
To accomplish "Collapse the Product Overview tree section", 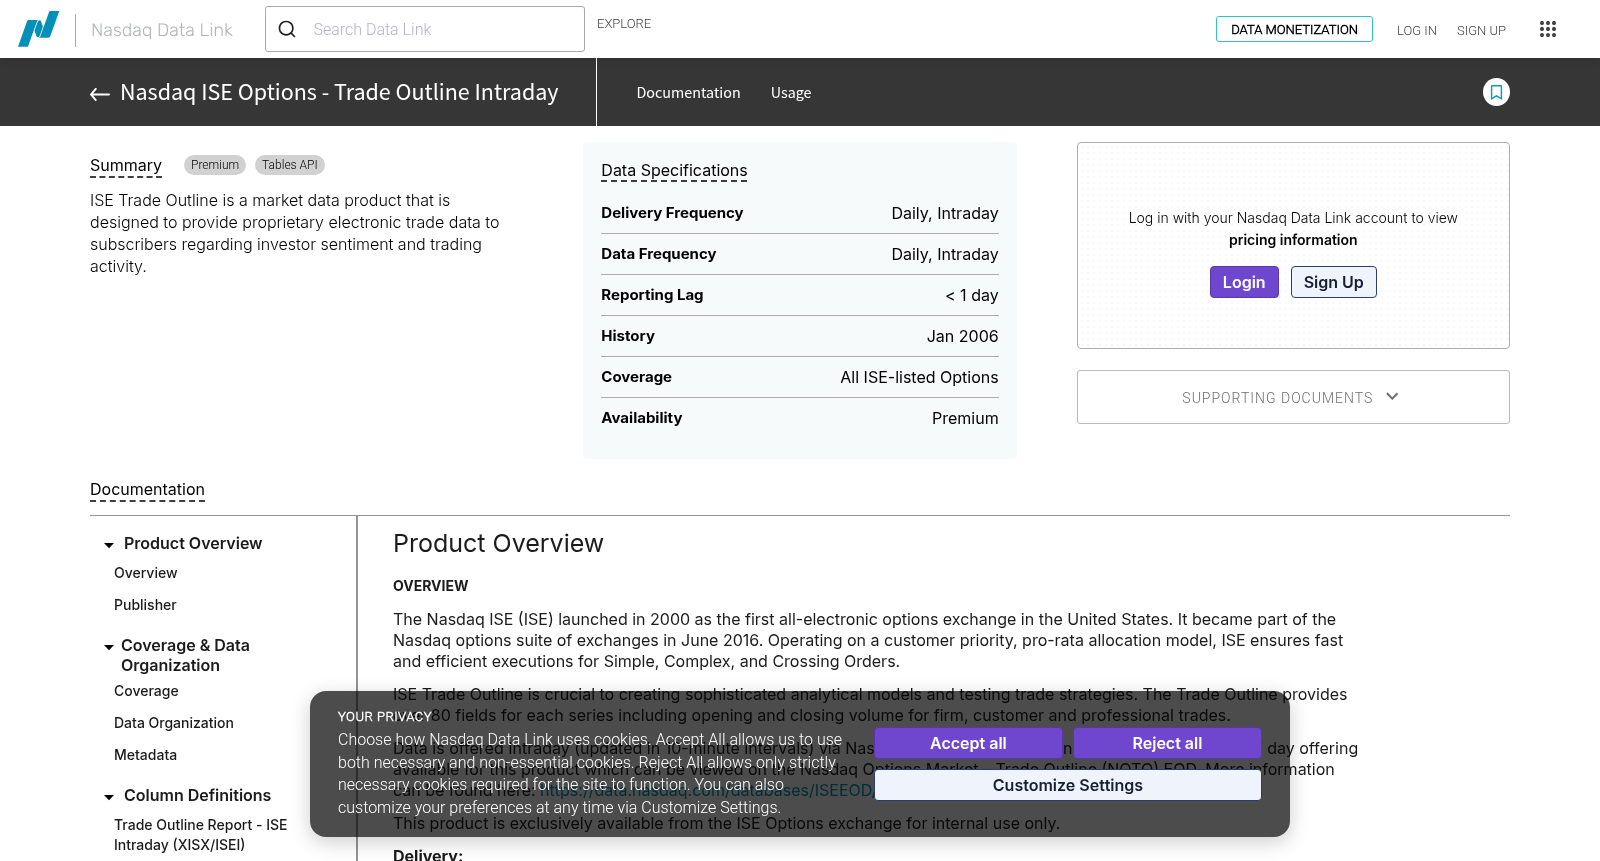I will coord(109,545).
